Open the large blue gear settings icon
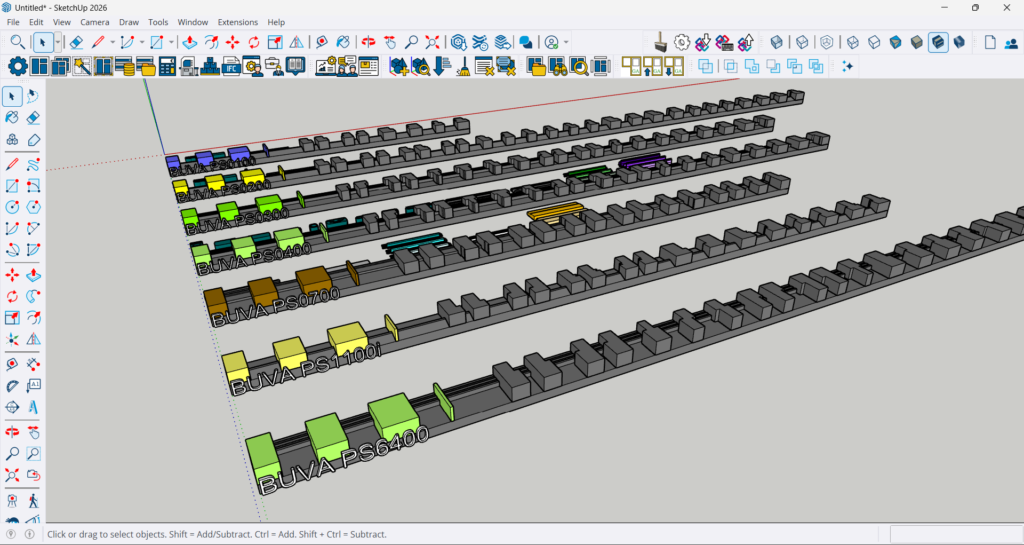The height and width of the screenshot is (545, 1024). (18, 66)
